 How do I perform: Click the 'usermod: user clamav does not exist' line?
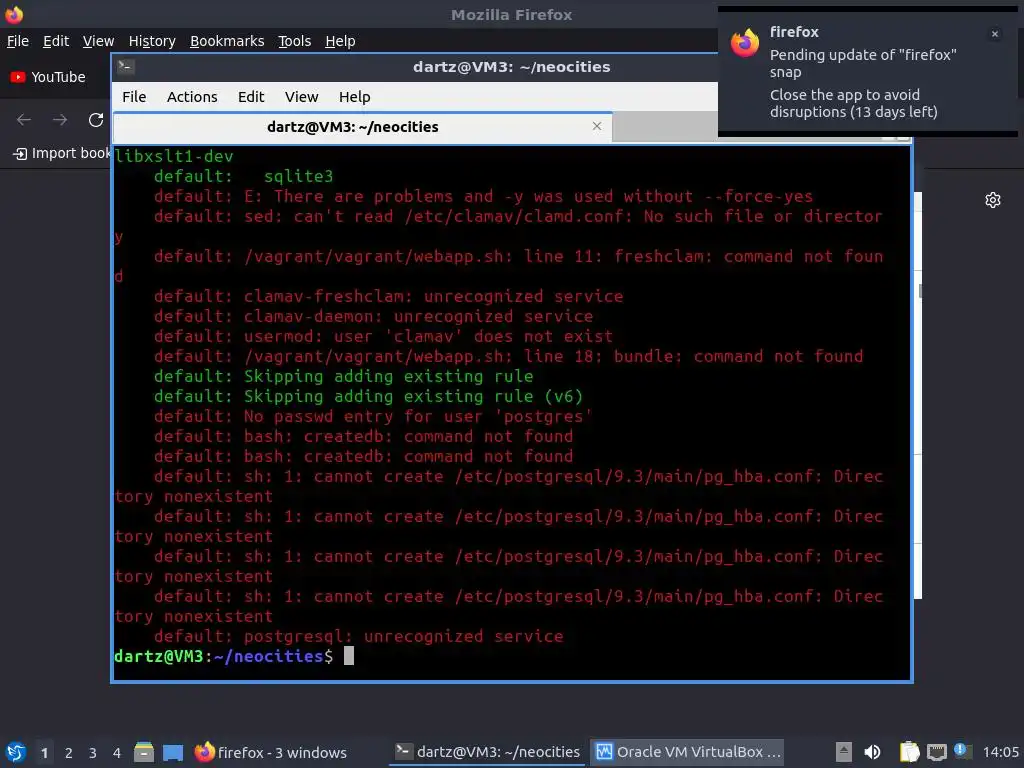point(383,336)
